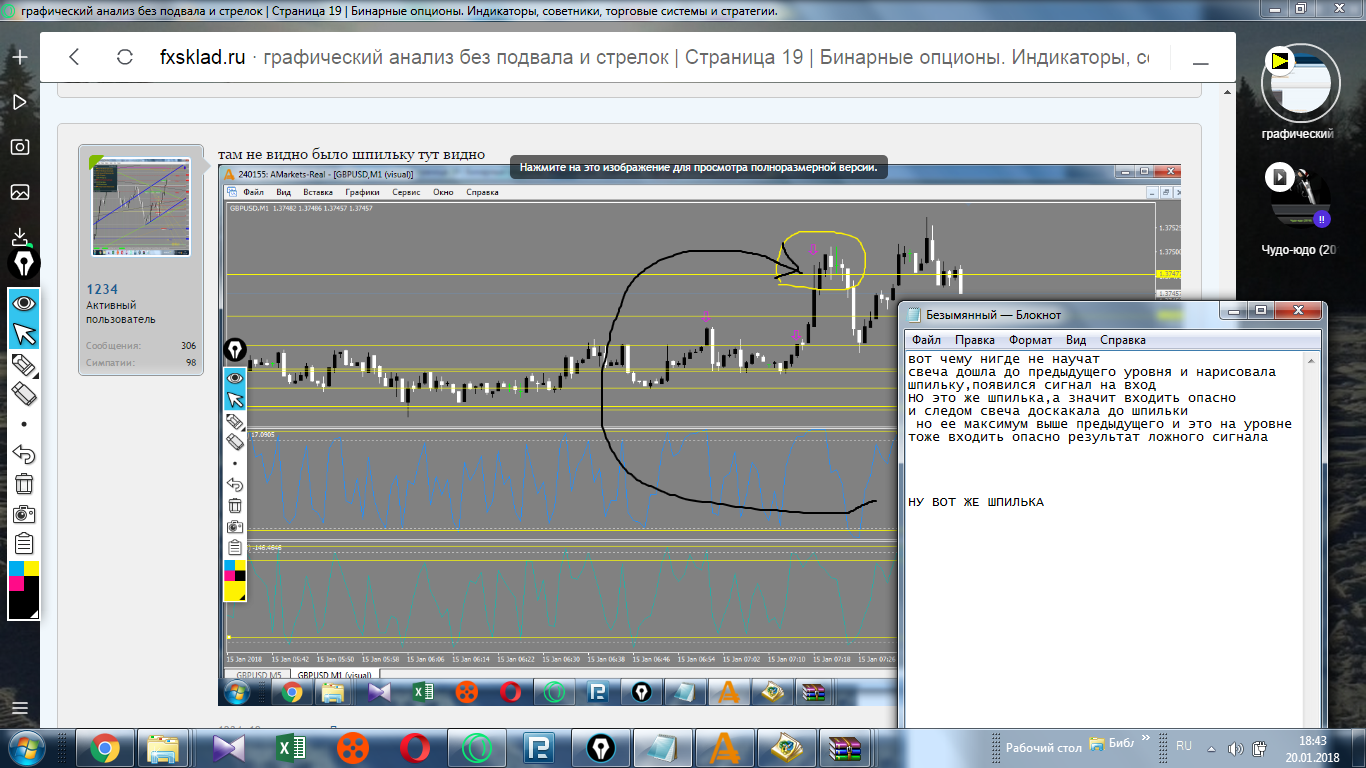Viewport: 1366px width, 768px height.
Task: Open Epic Pen button on Windows taskbar
Action: 600,748
